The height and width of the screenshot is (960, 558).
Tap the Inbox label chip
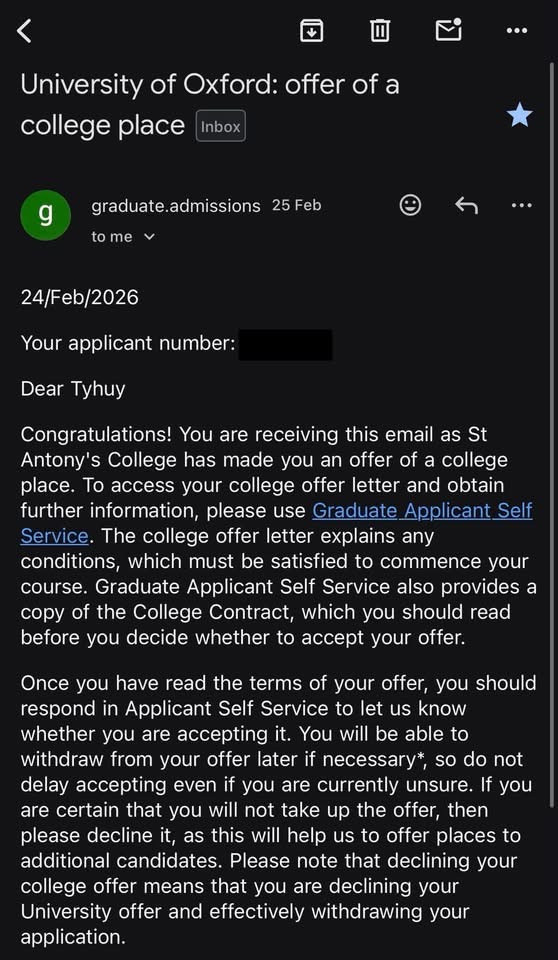point(221,126)
